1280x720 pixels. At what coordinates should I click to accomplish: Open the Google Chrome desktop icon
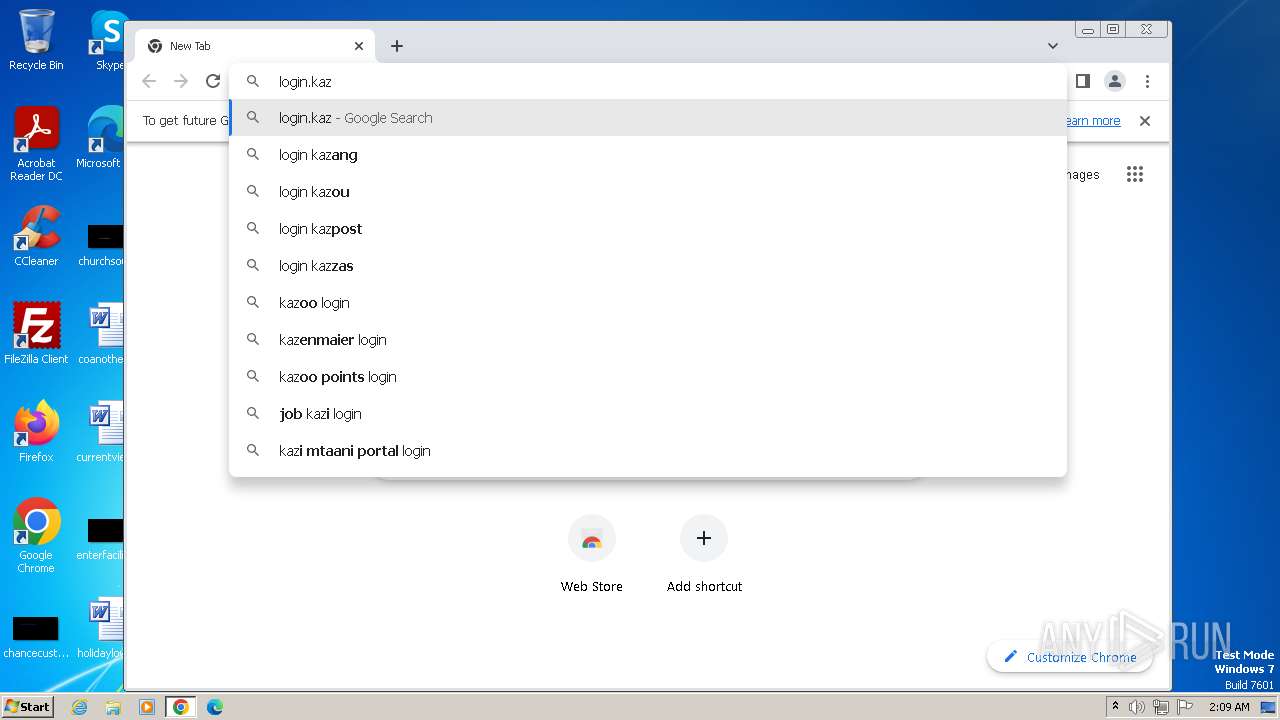(36, 536)
